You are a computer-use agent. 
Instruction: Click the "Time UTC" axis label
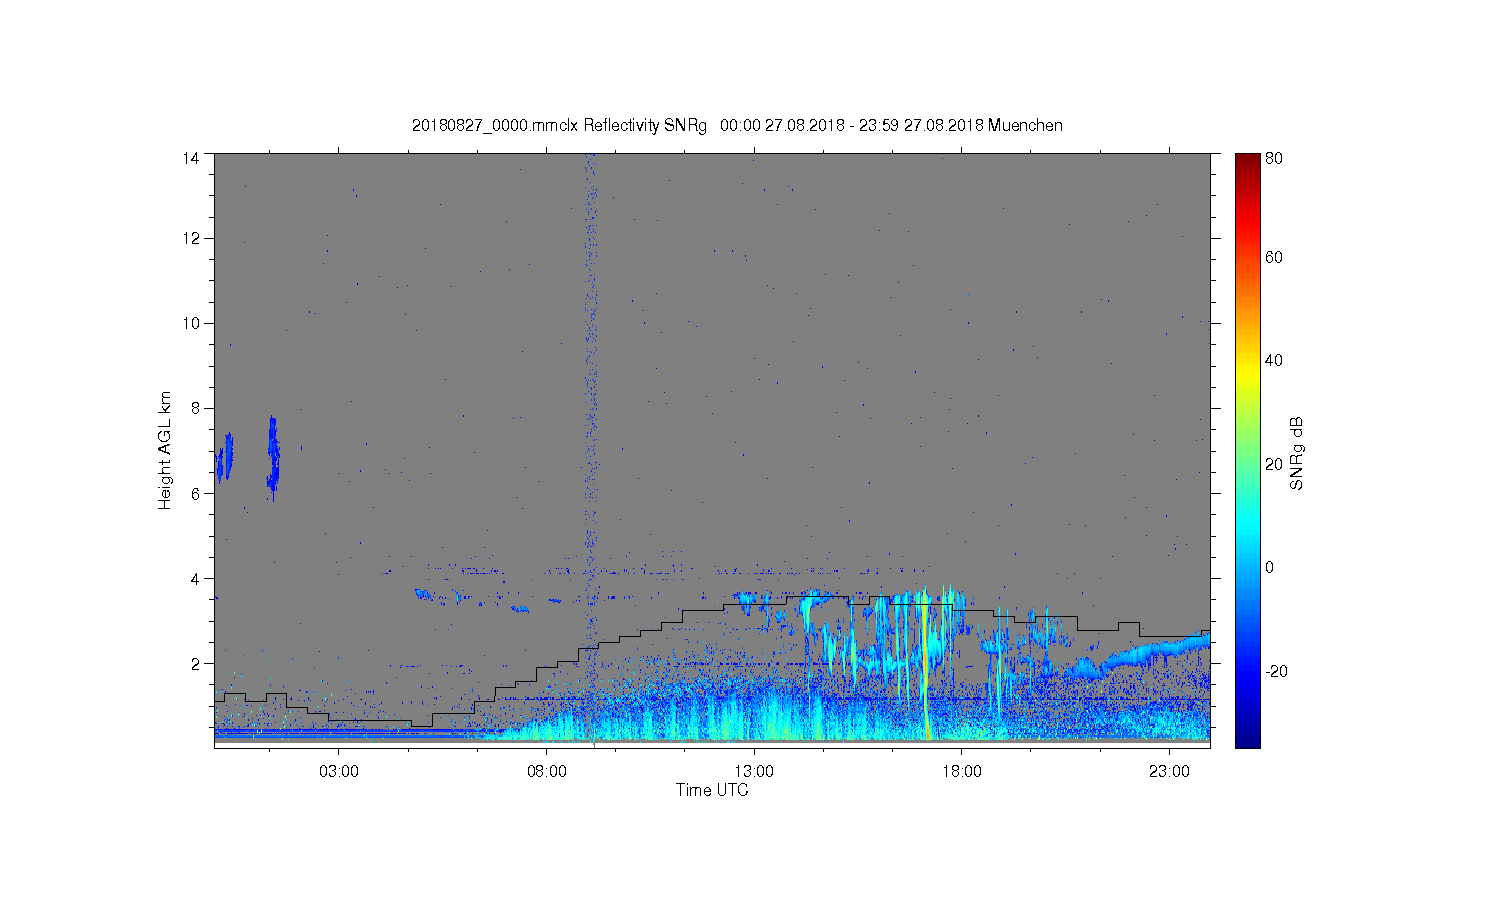(712, 790)
